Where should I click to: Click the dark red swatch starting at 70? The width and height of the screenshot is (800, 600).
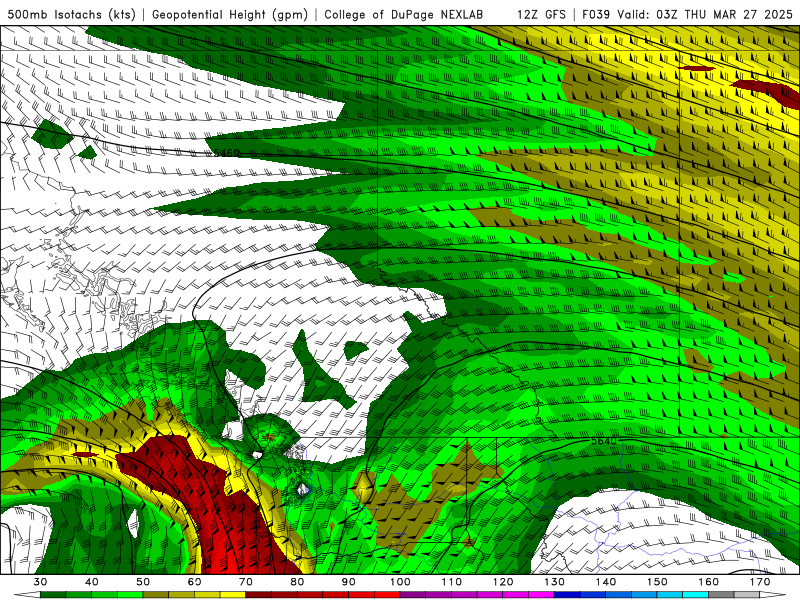259,594
